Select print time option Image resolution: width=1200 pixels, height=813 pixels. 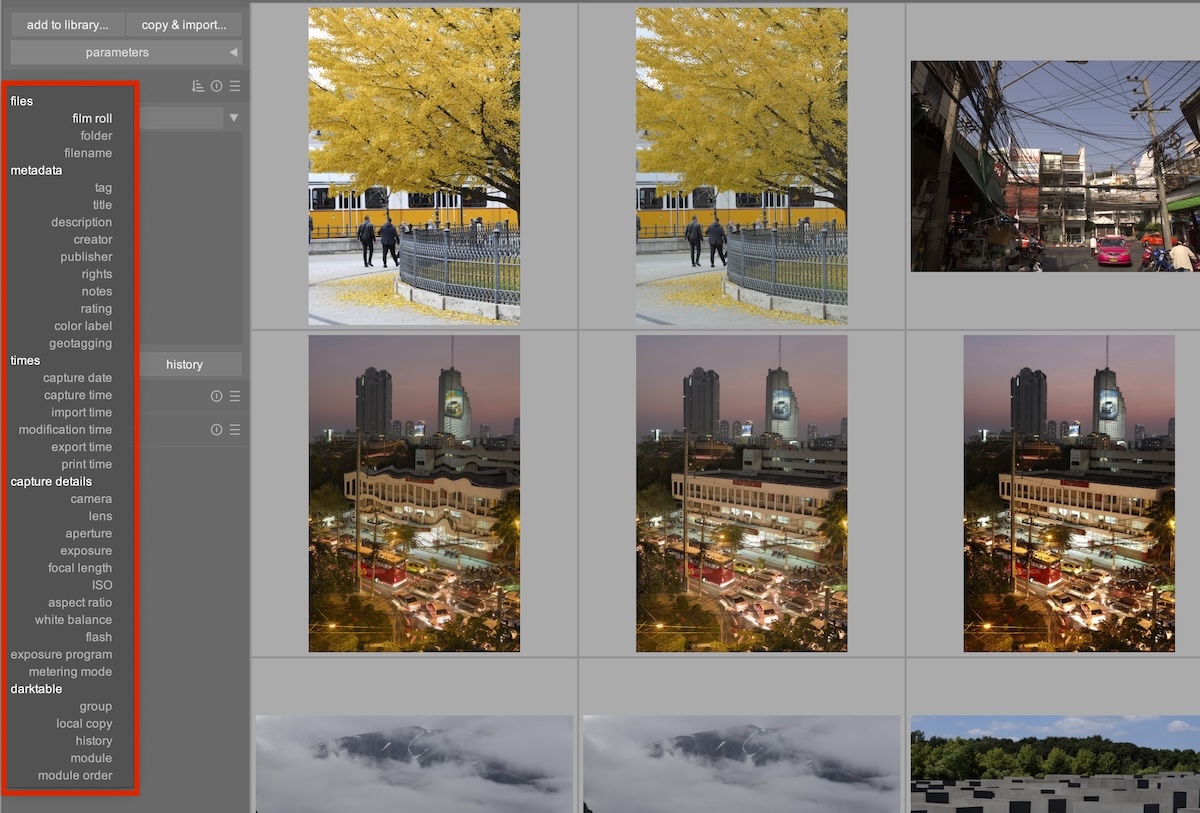click(x=87, y=465)
